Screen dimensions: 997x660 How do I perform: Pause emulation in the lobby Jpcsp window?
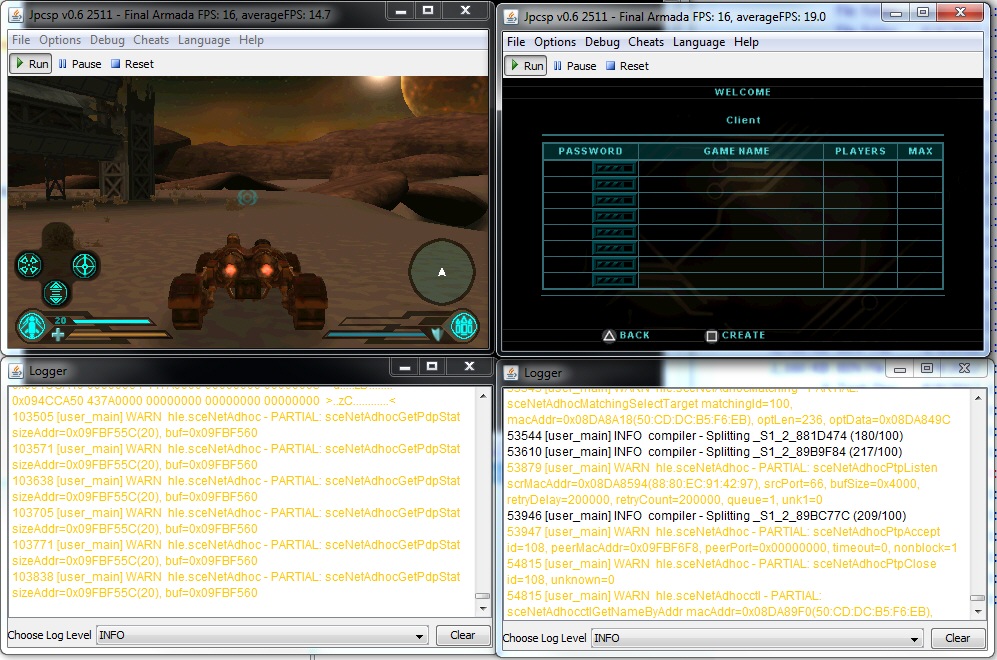[x=575, y=65]
